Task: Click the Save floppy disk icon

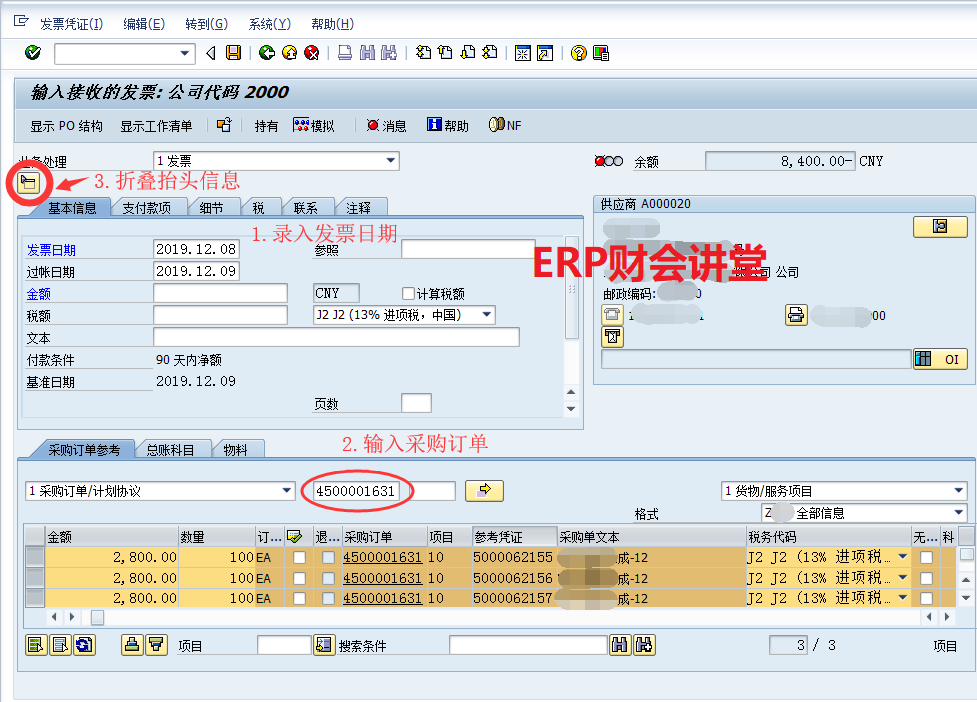Action: pyautogui.click(x=233, y=53)
